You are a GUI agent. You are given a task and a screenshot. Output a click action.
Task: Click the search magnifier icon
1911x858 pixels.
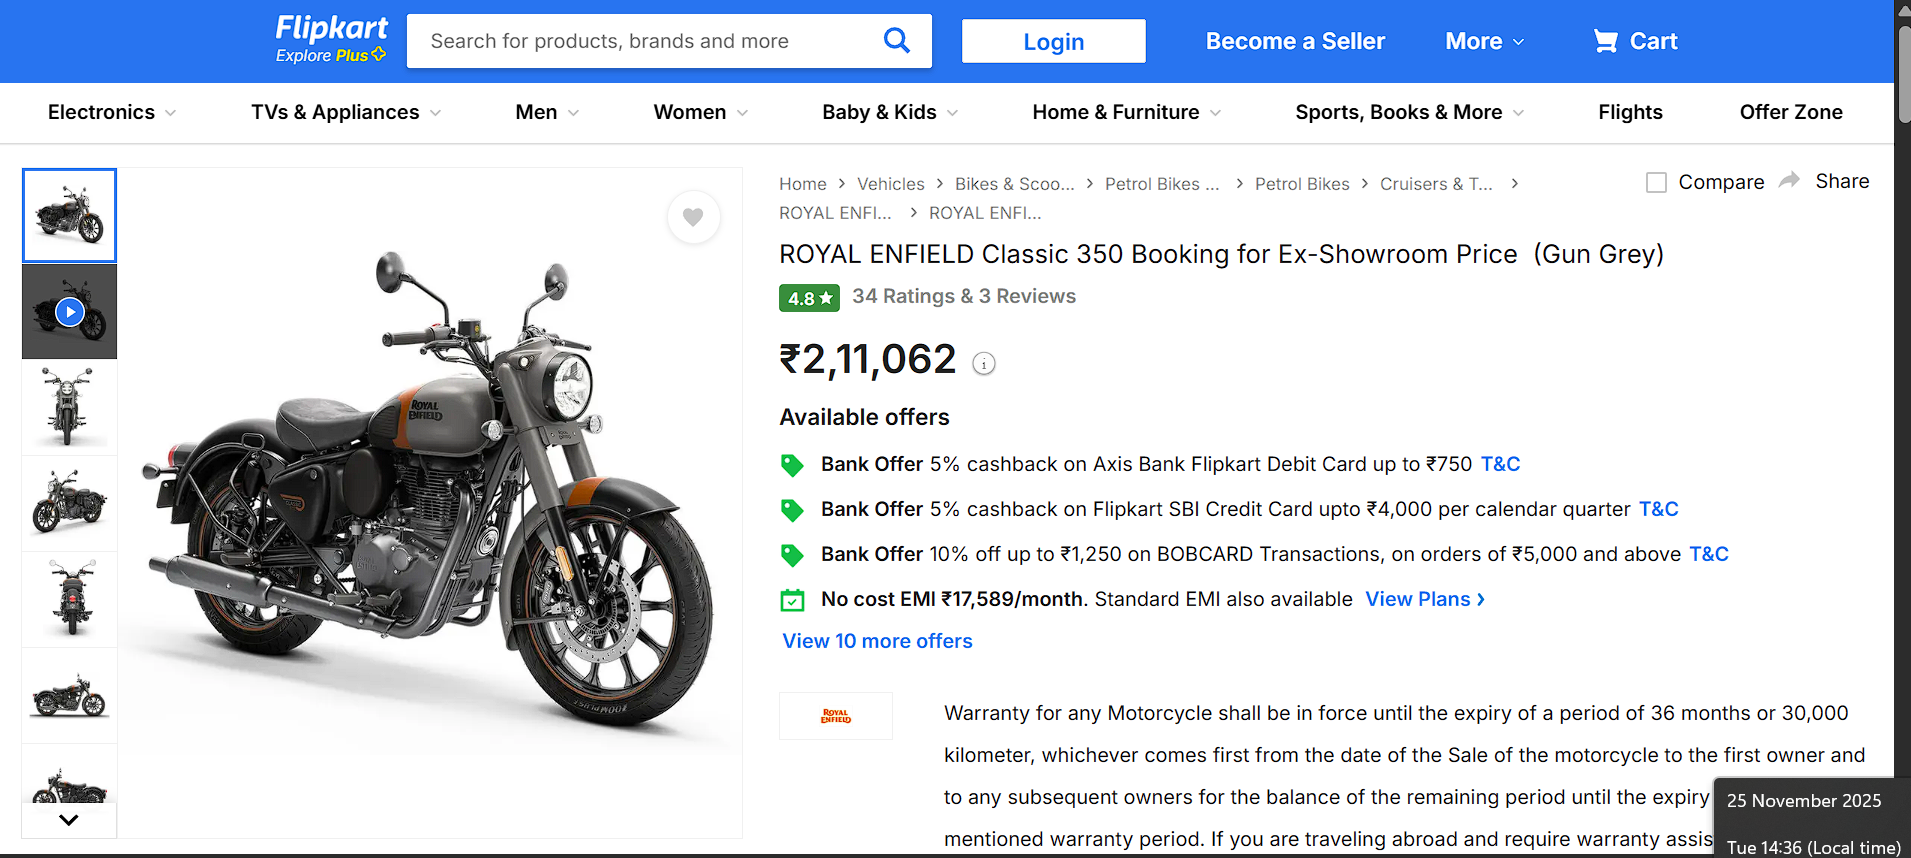tap(897, 41)
